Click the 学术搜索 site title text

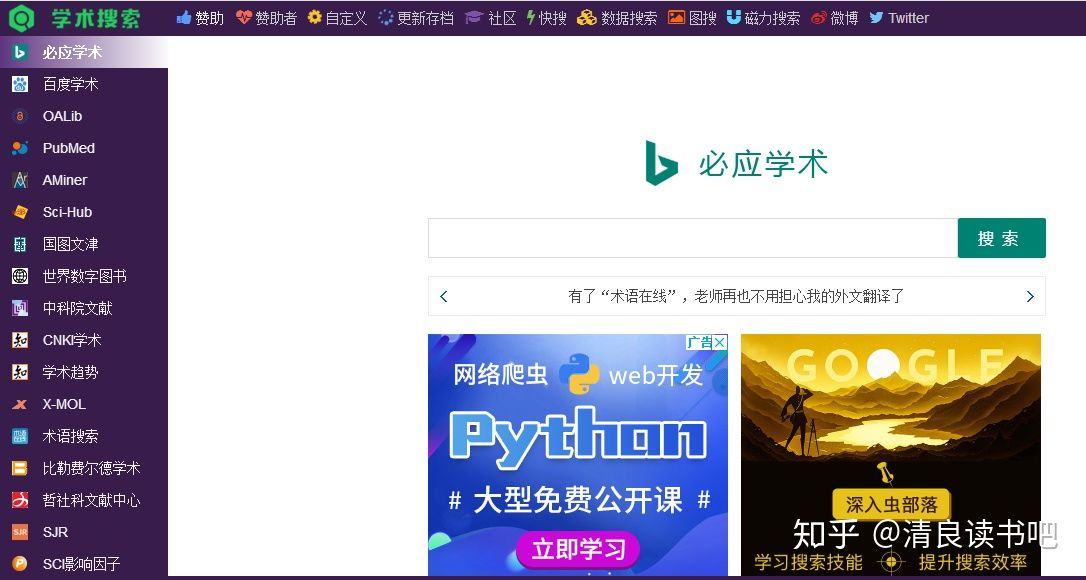click(96, 18)
